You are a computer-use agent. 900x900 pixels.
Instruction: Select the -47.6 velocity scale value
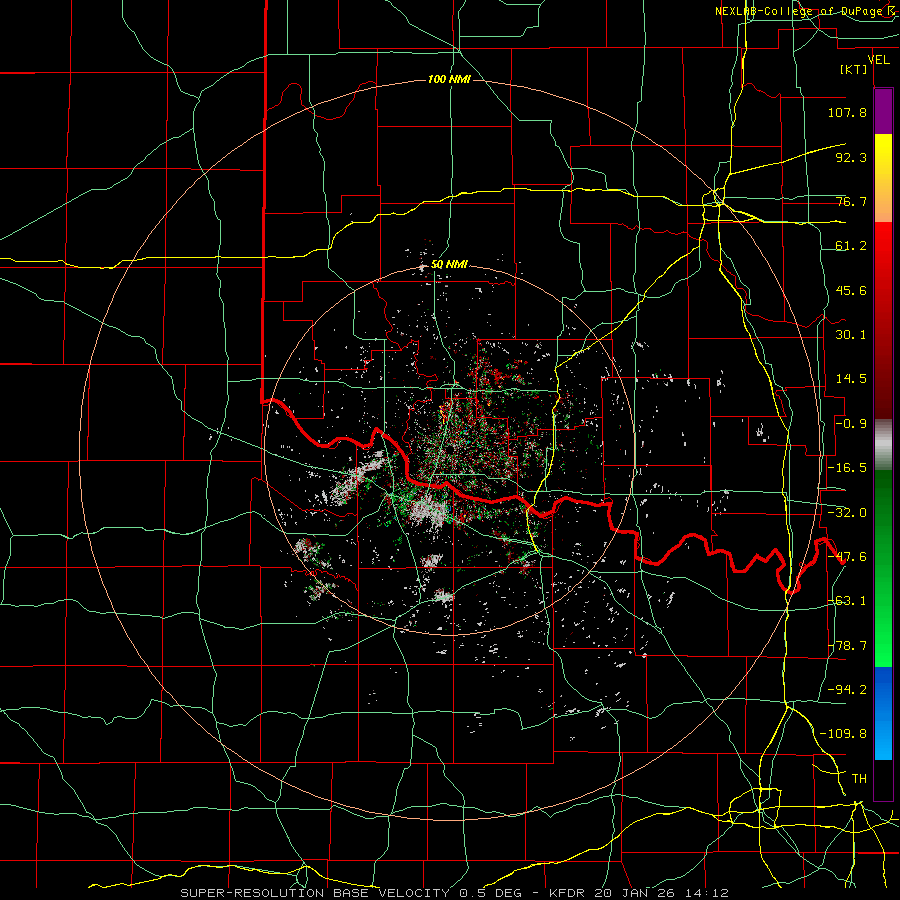847,557
